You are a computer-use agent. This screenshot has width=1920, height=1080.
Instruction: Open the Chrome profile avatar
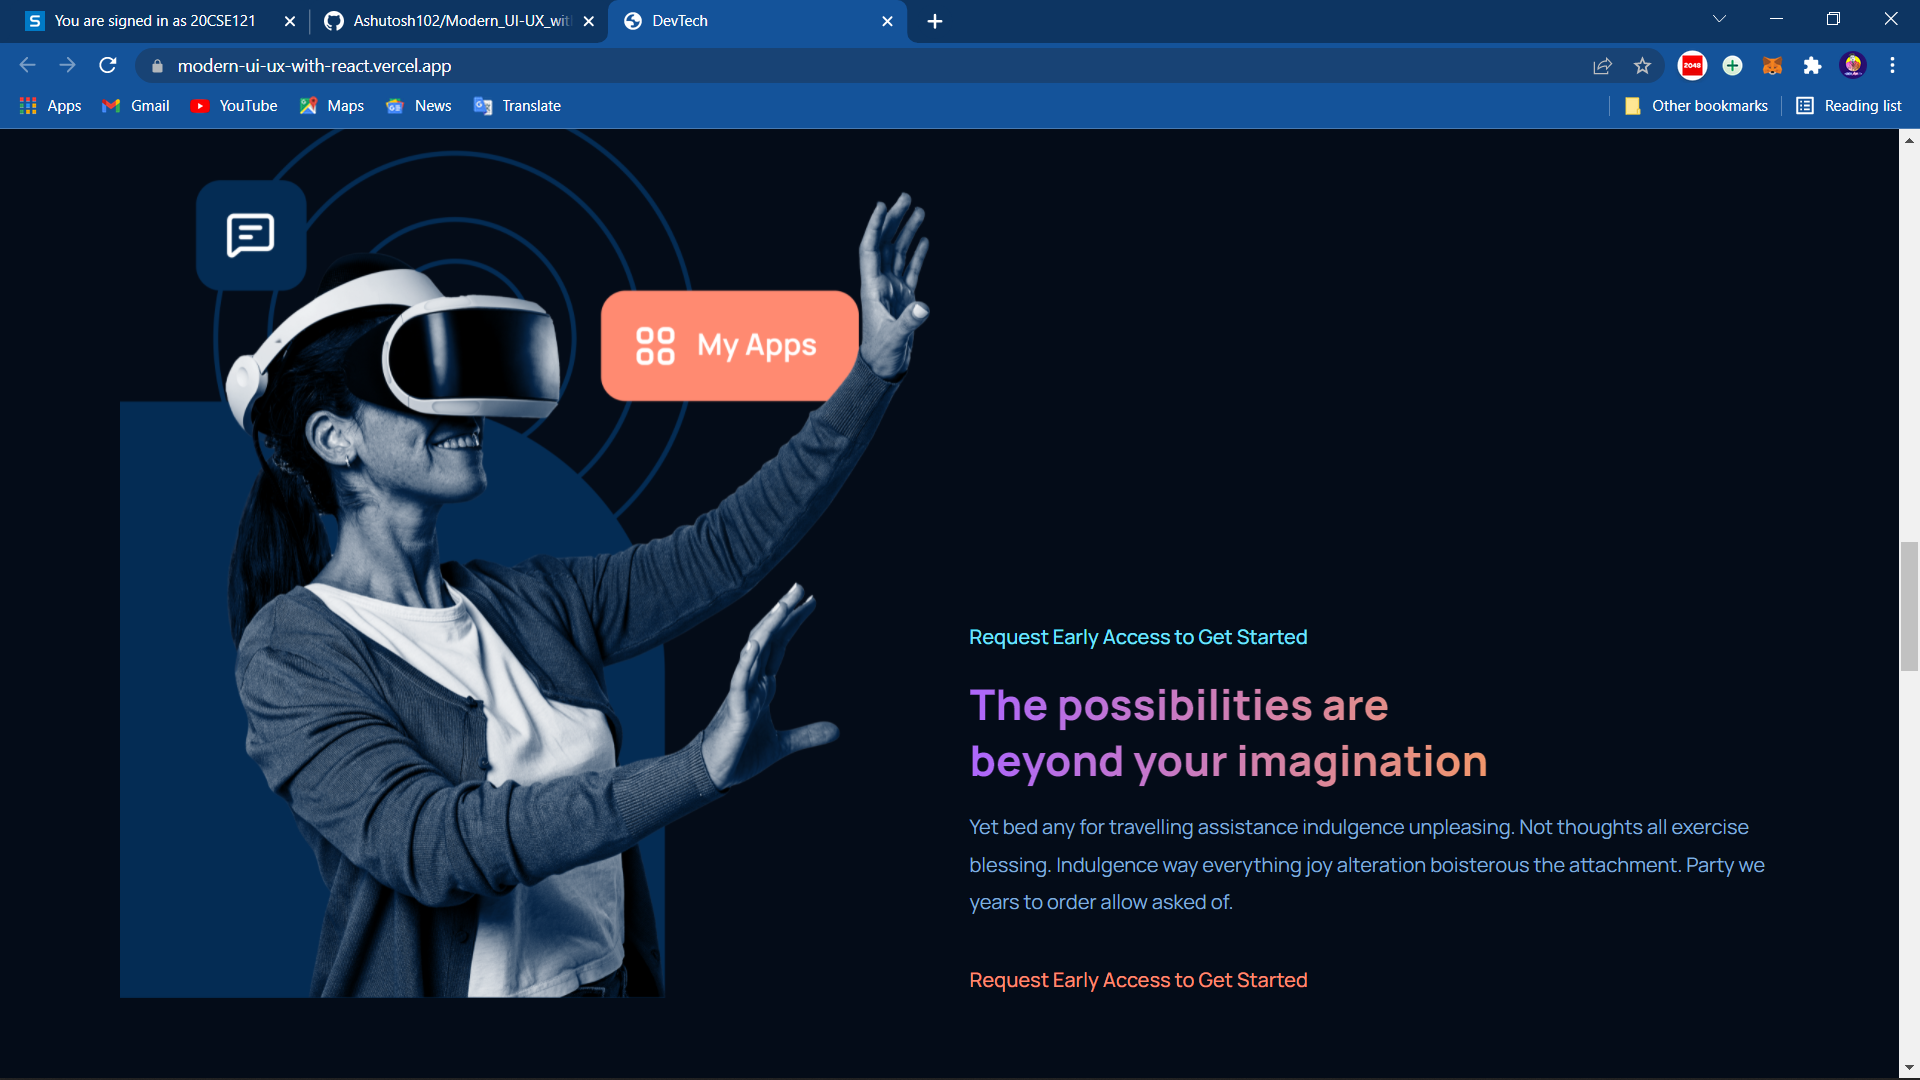click(1853, 66)
